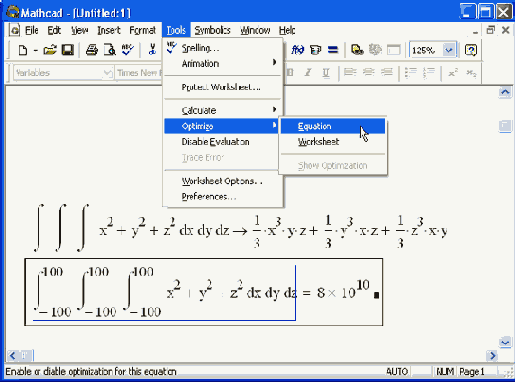Choose Preferences... menu item

[x=223, y=197]
